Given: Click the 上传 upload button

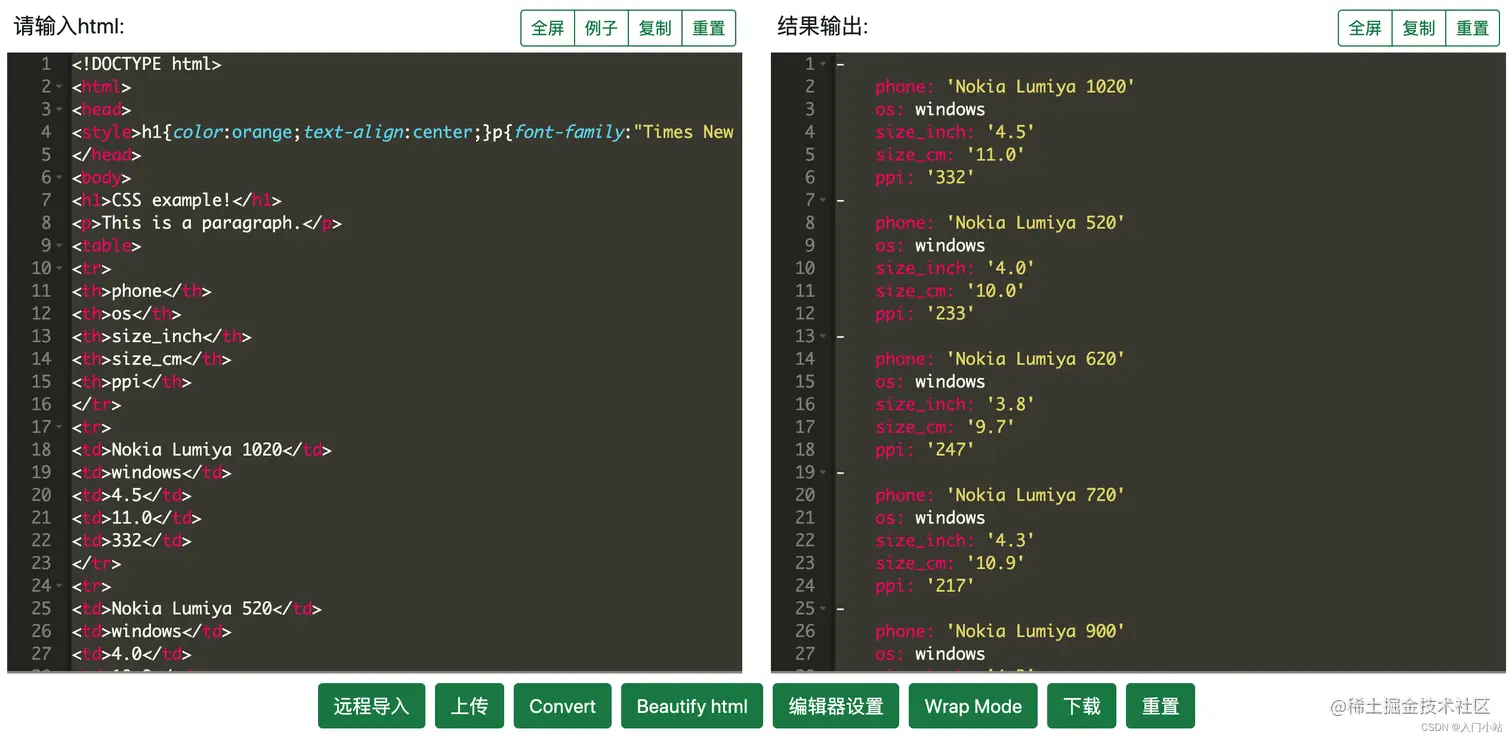Looking at the screenshot, I should click(x=469, y=706).
